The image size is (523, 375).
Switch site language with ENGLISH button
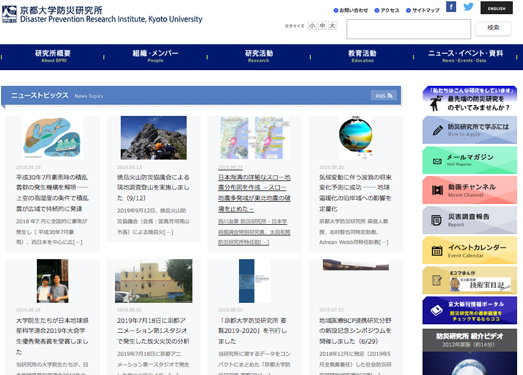[x=496, y=8]
